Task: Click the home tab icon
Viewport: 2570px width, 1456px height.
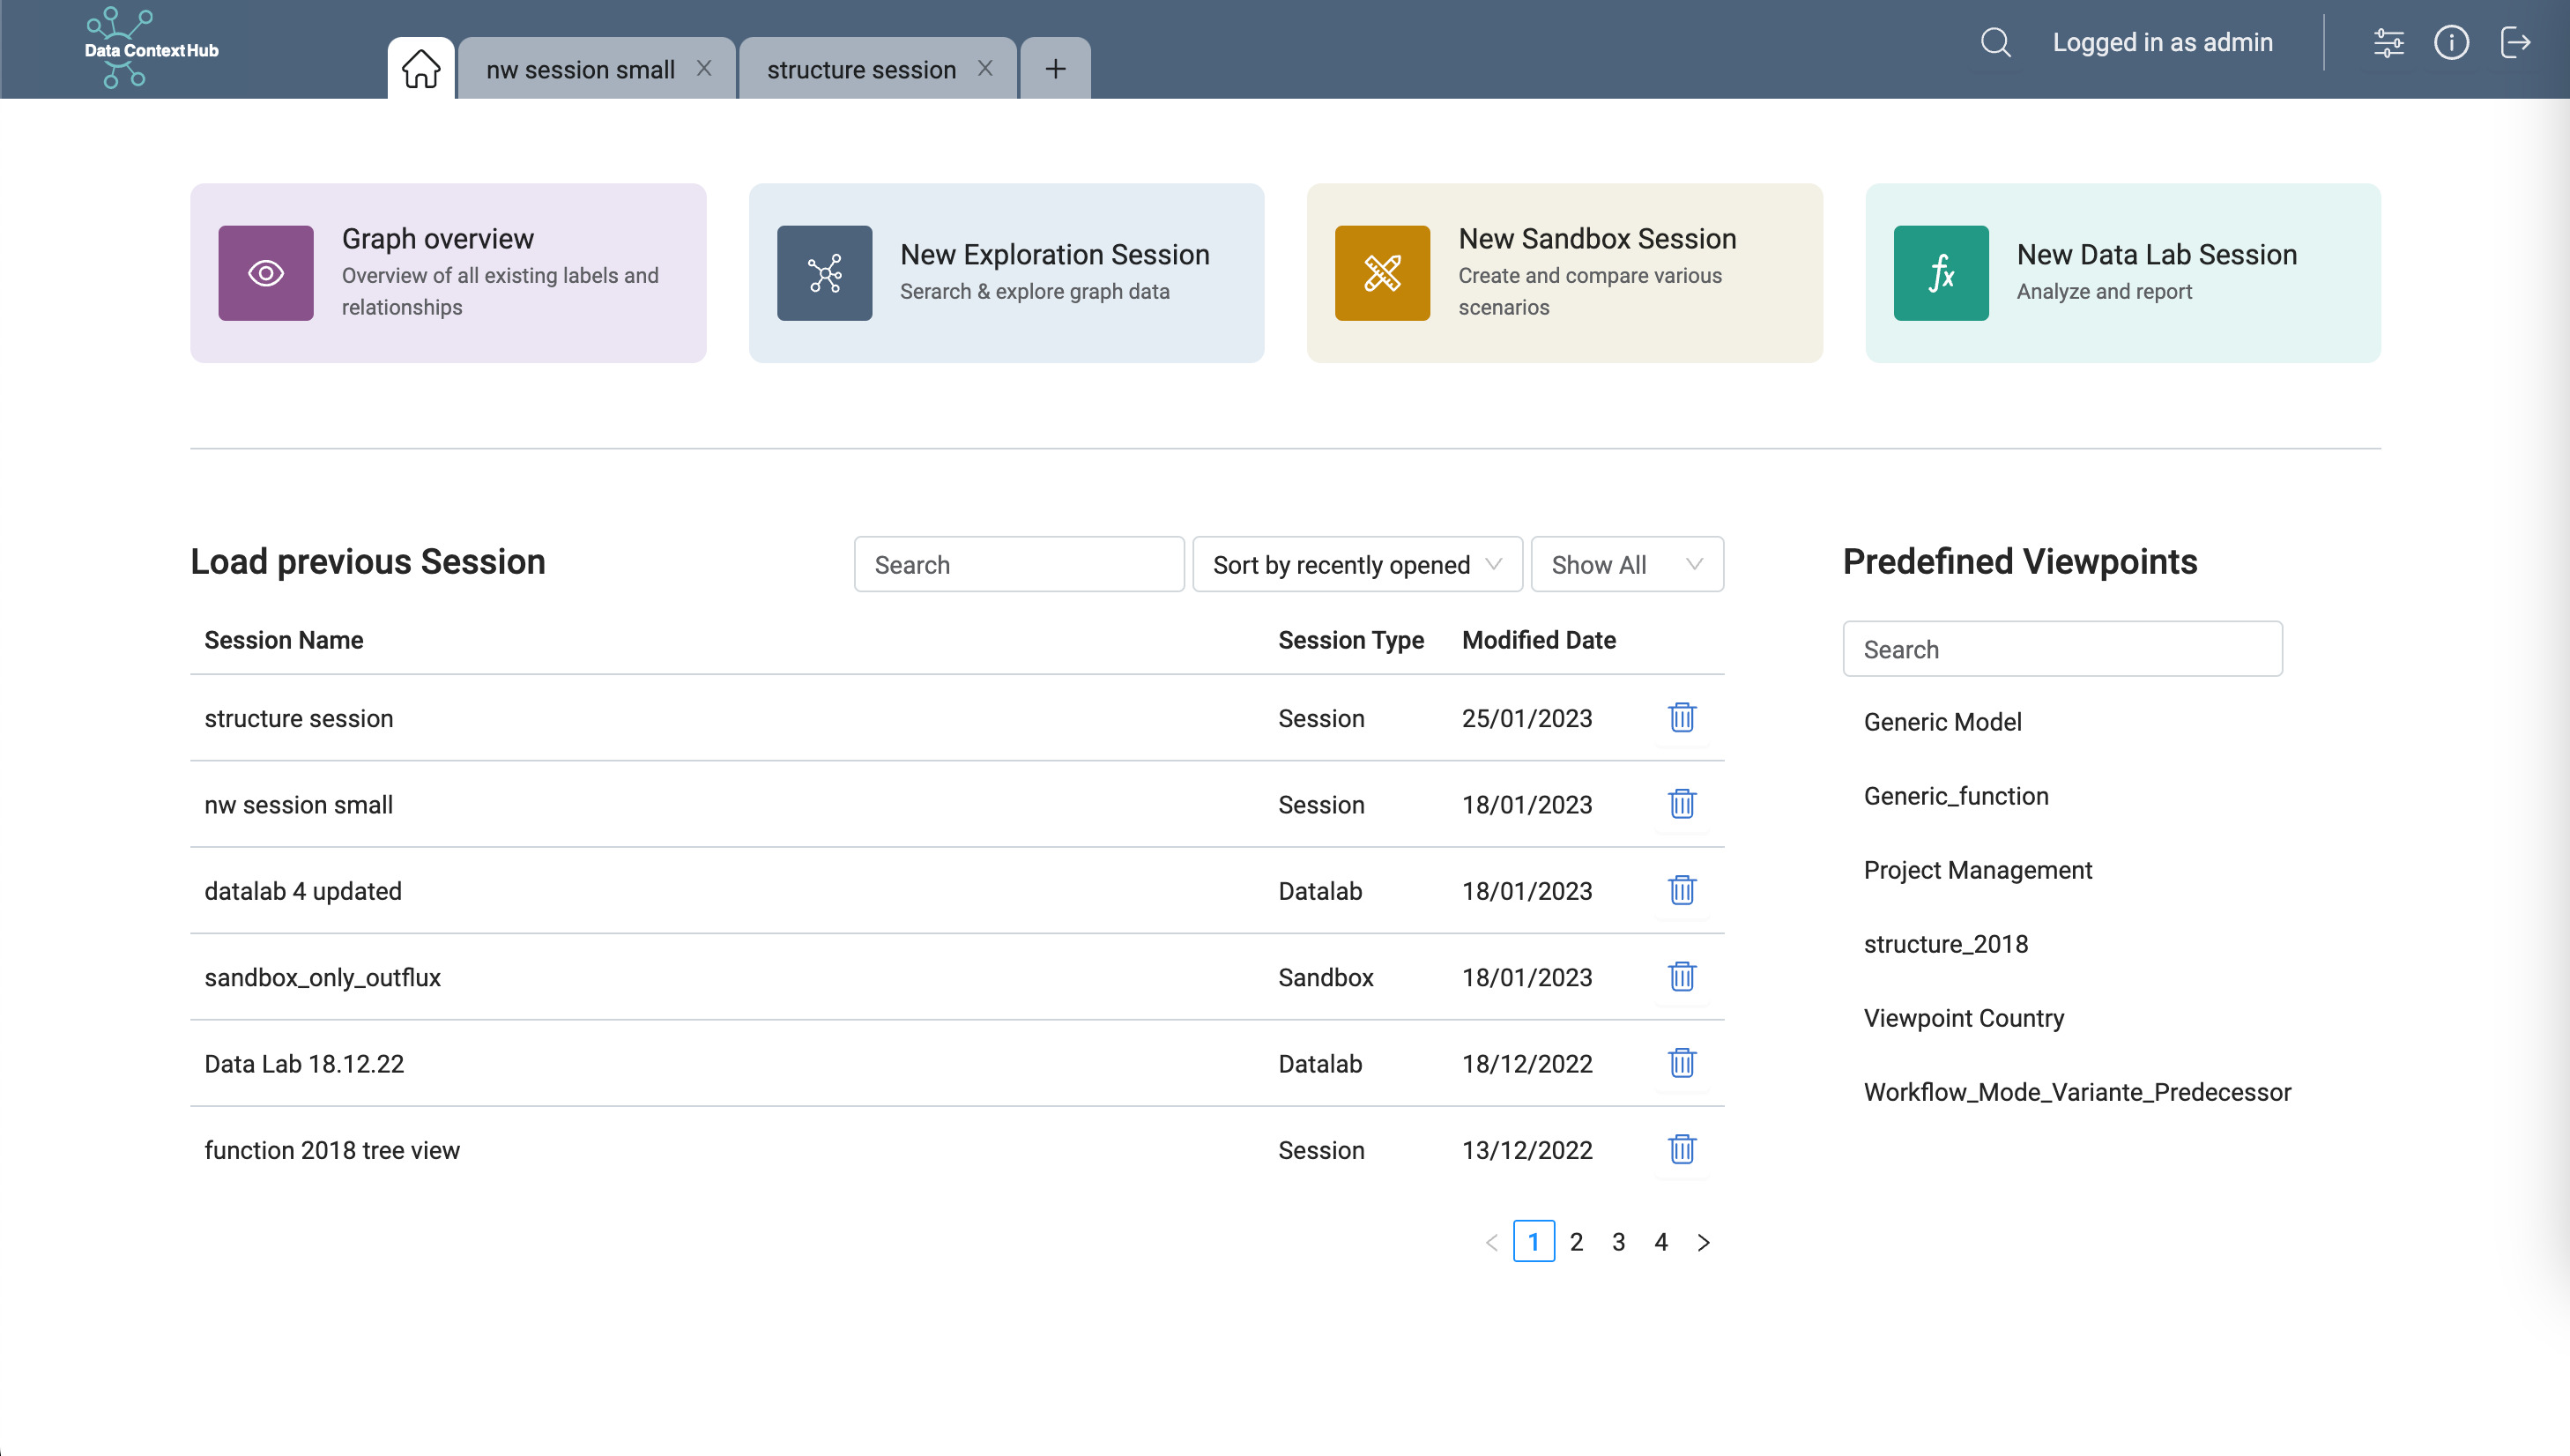Action: [419, 69]
